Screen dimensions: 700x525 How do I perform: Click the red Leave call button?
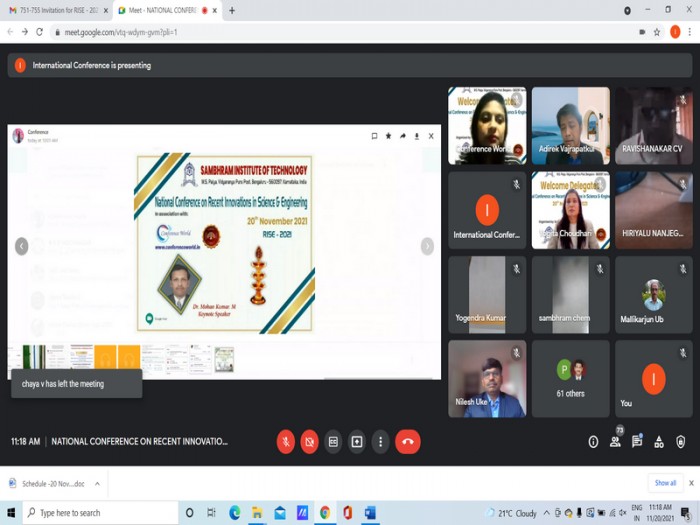coord(407,441)
